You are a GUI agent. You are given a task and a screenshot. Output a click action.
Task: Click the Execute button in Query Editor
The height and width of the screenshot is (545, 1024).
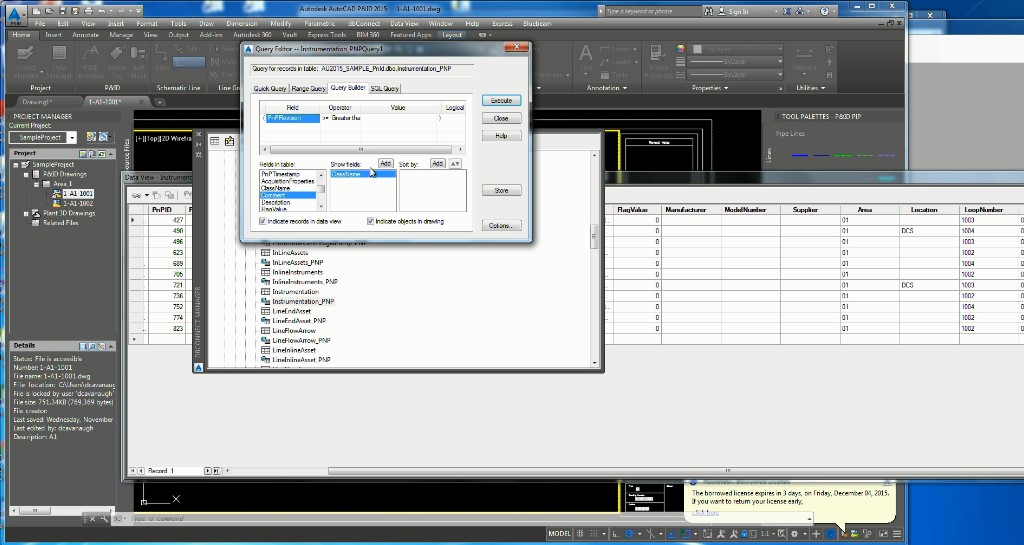point(502,101)
